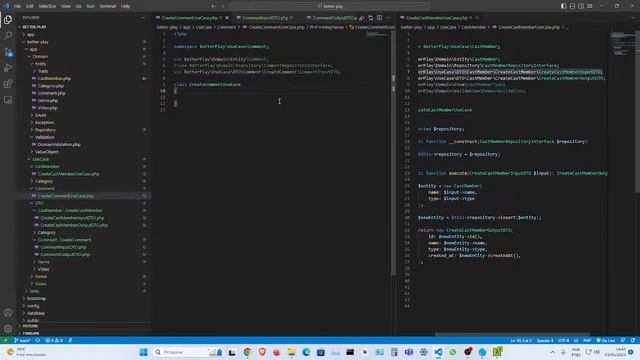Viewport: 640px width, 360px height.
Task: Click the notifications bell in status bar
Action: pos(633,340)
